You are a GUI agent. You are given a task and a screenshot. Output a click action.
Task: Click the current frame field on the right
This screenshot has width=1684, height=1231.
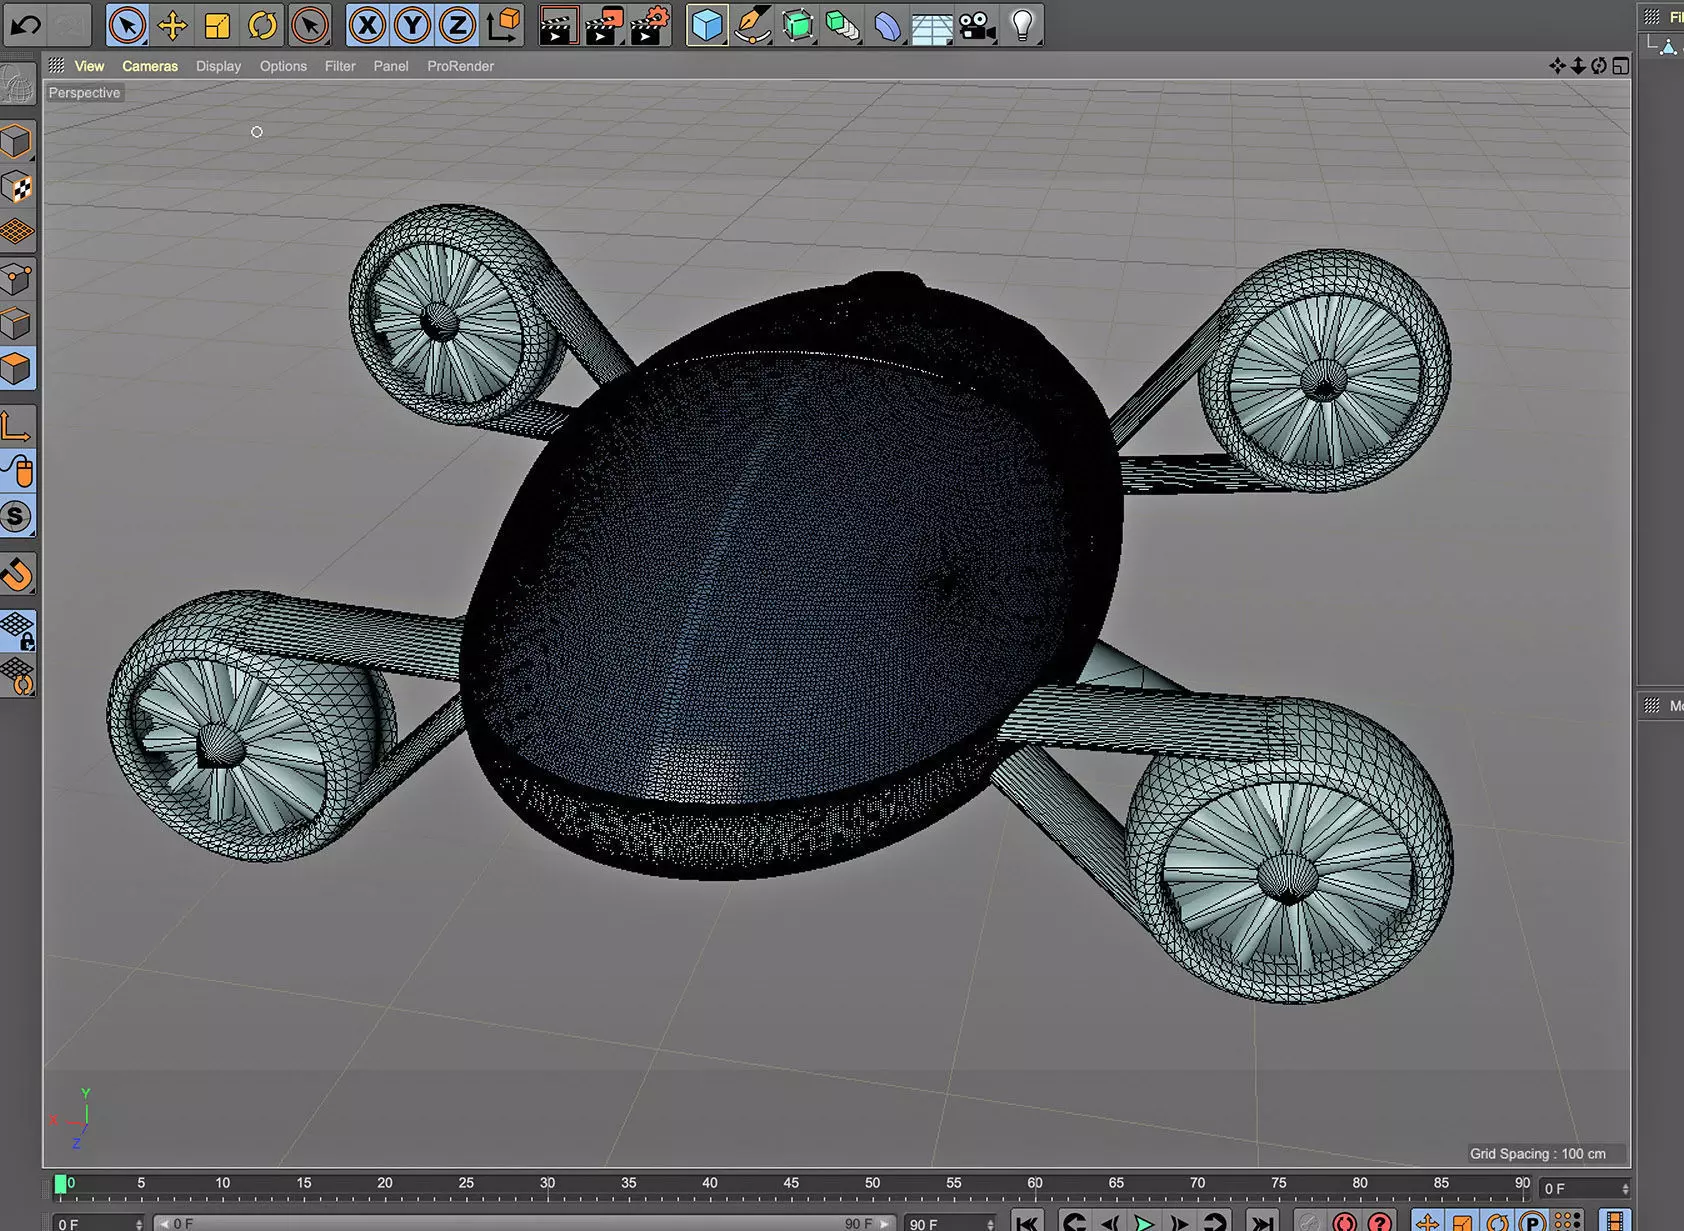pos(1585,1188)
